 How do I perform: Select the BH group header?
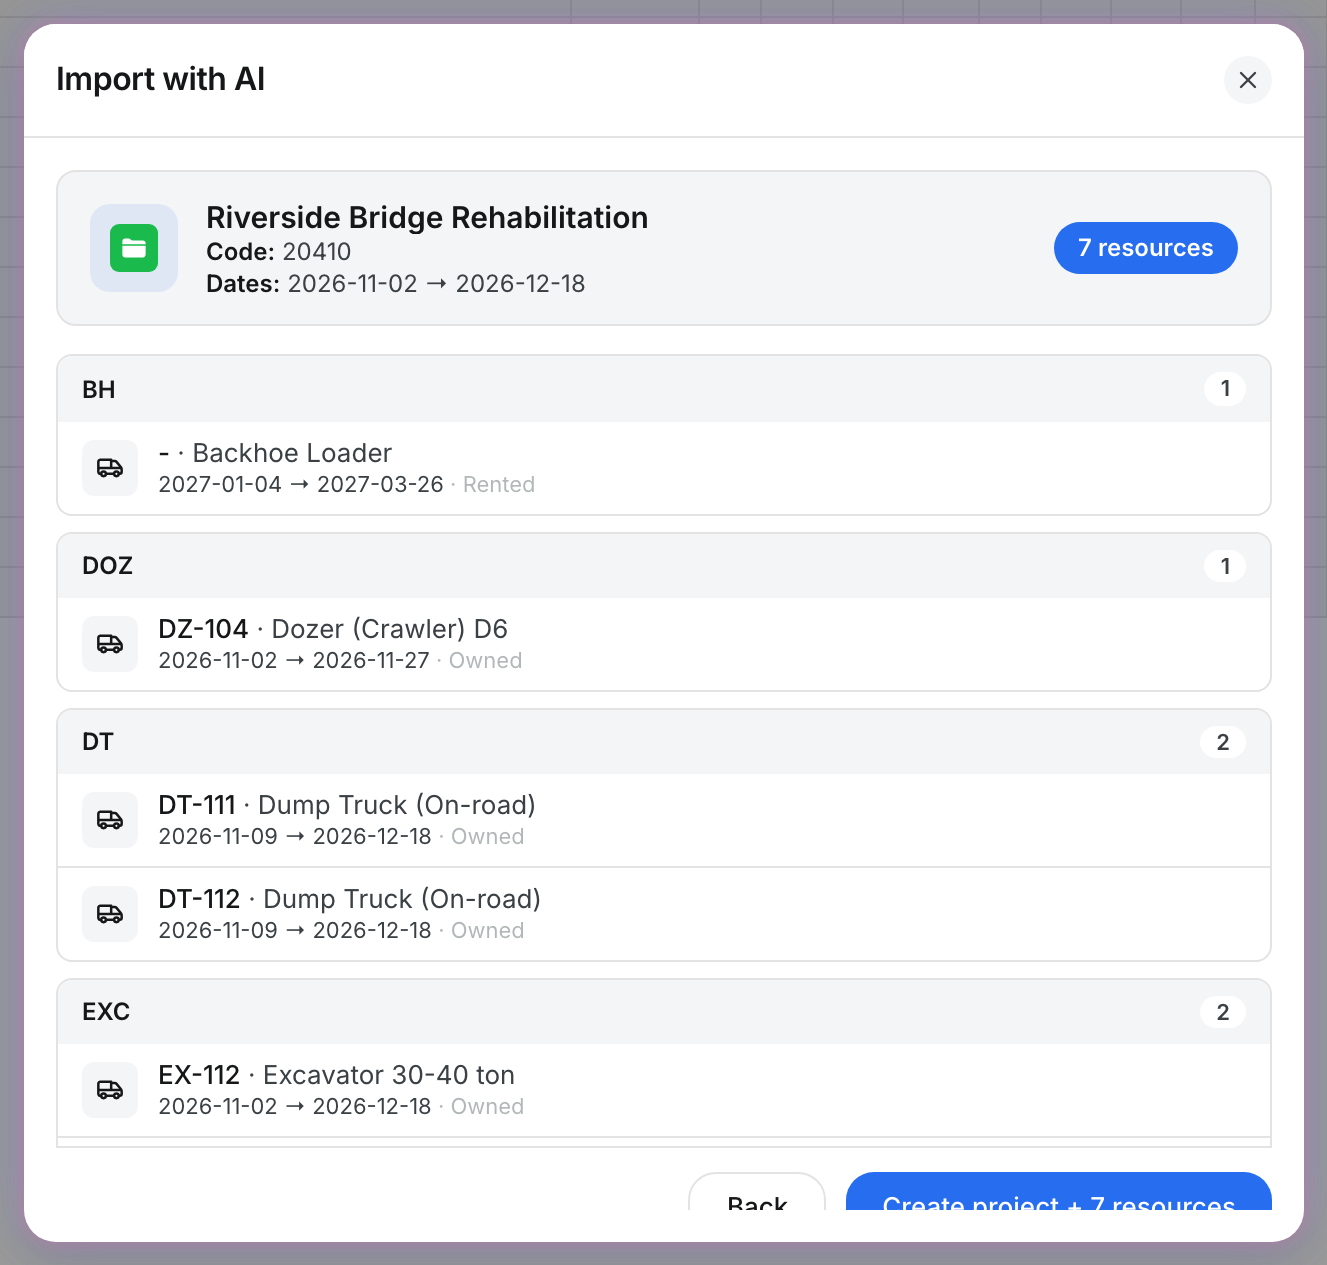[x=664, y=389]
